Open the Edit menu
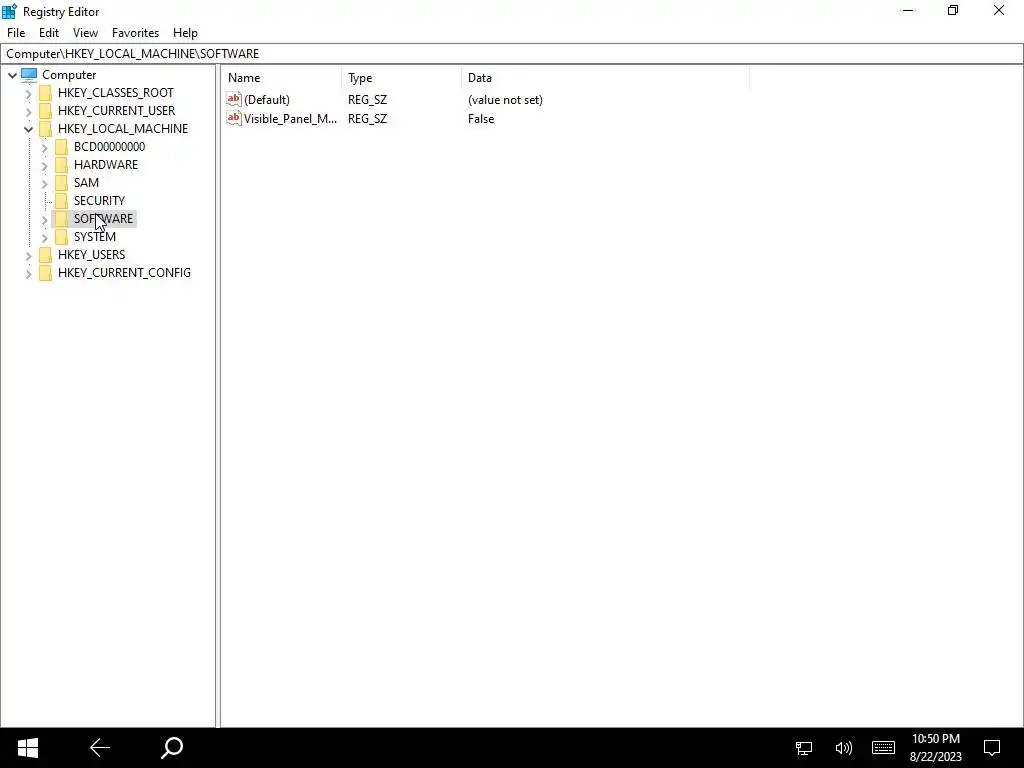 (x=49, y=33)
